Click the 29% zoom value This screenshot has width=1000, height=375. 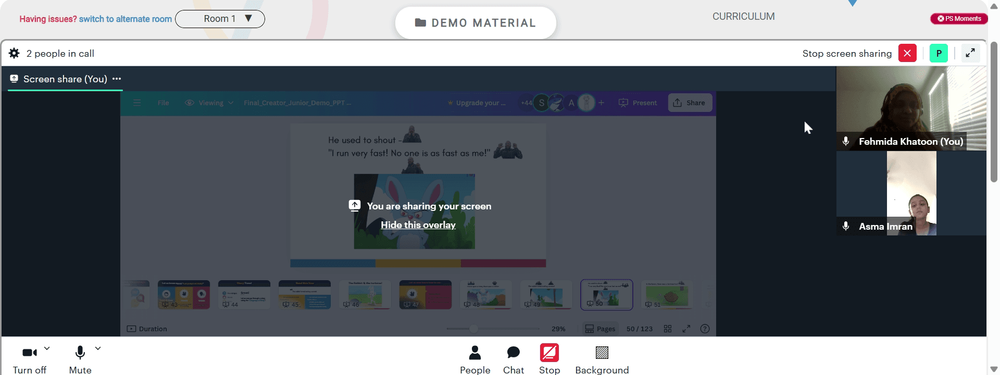559,329
